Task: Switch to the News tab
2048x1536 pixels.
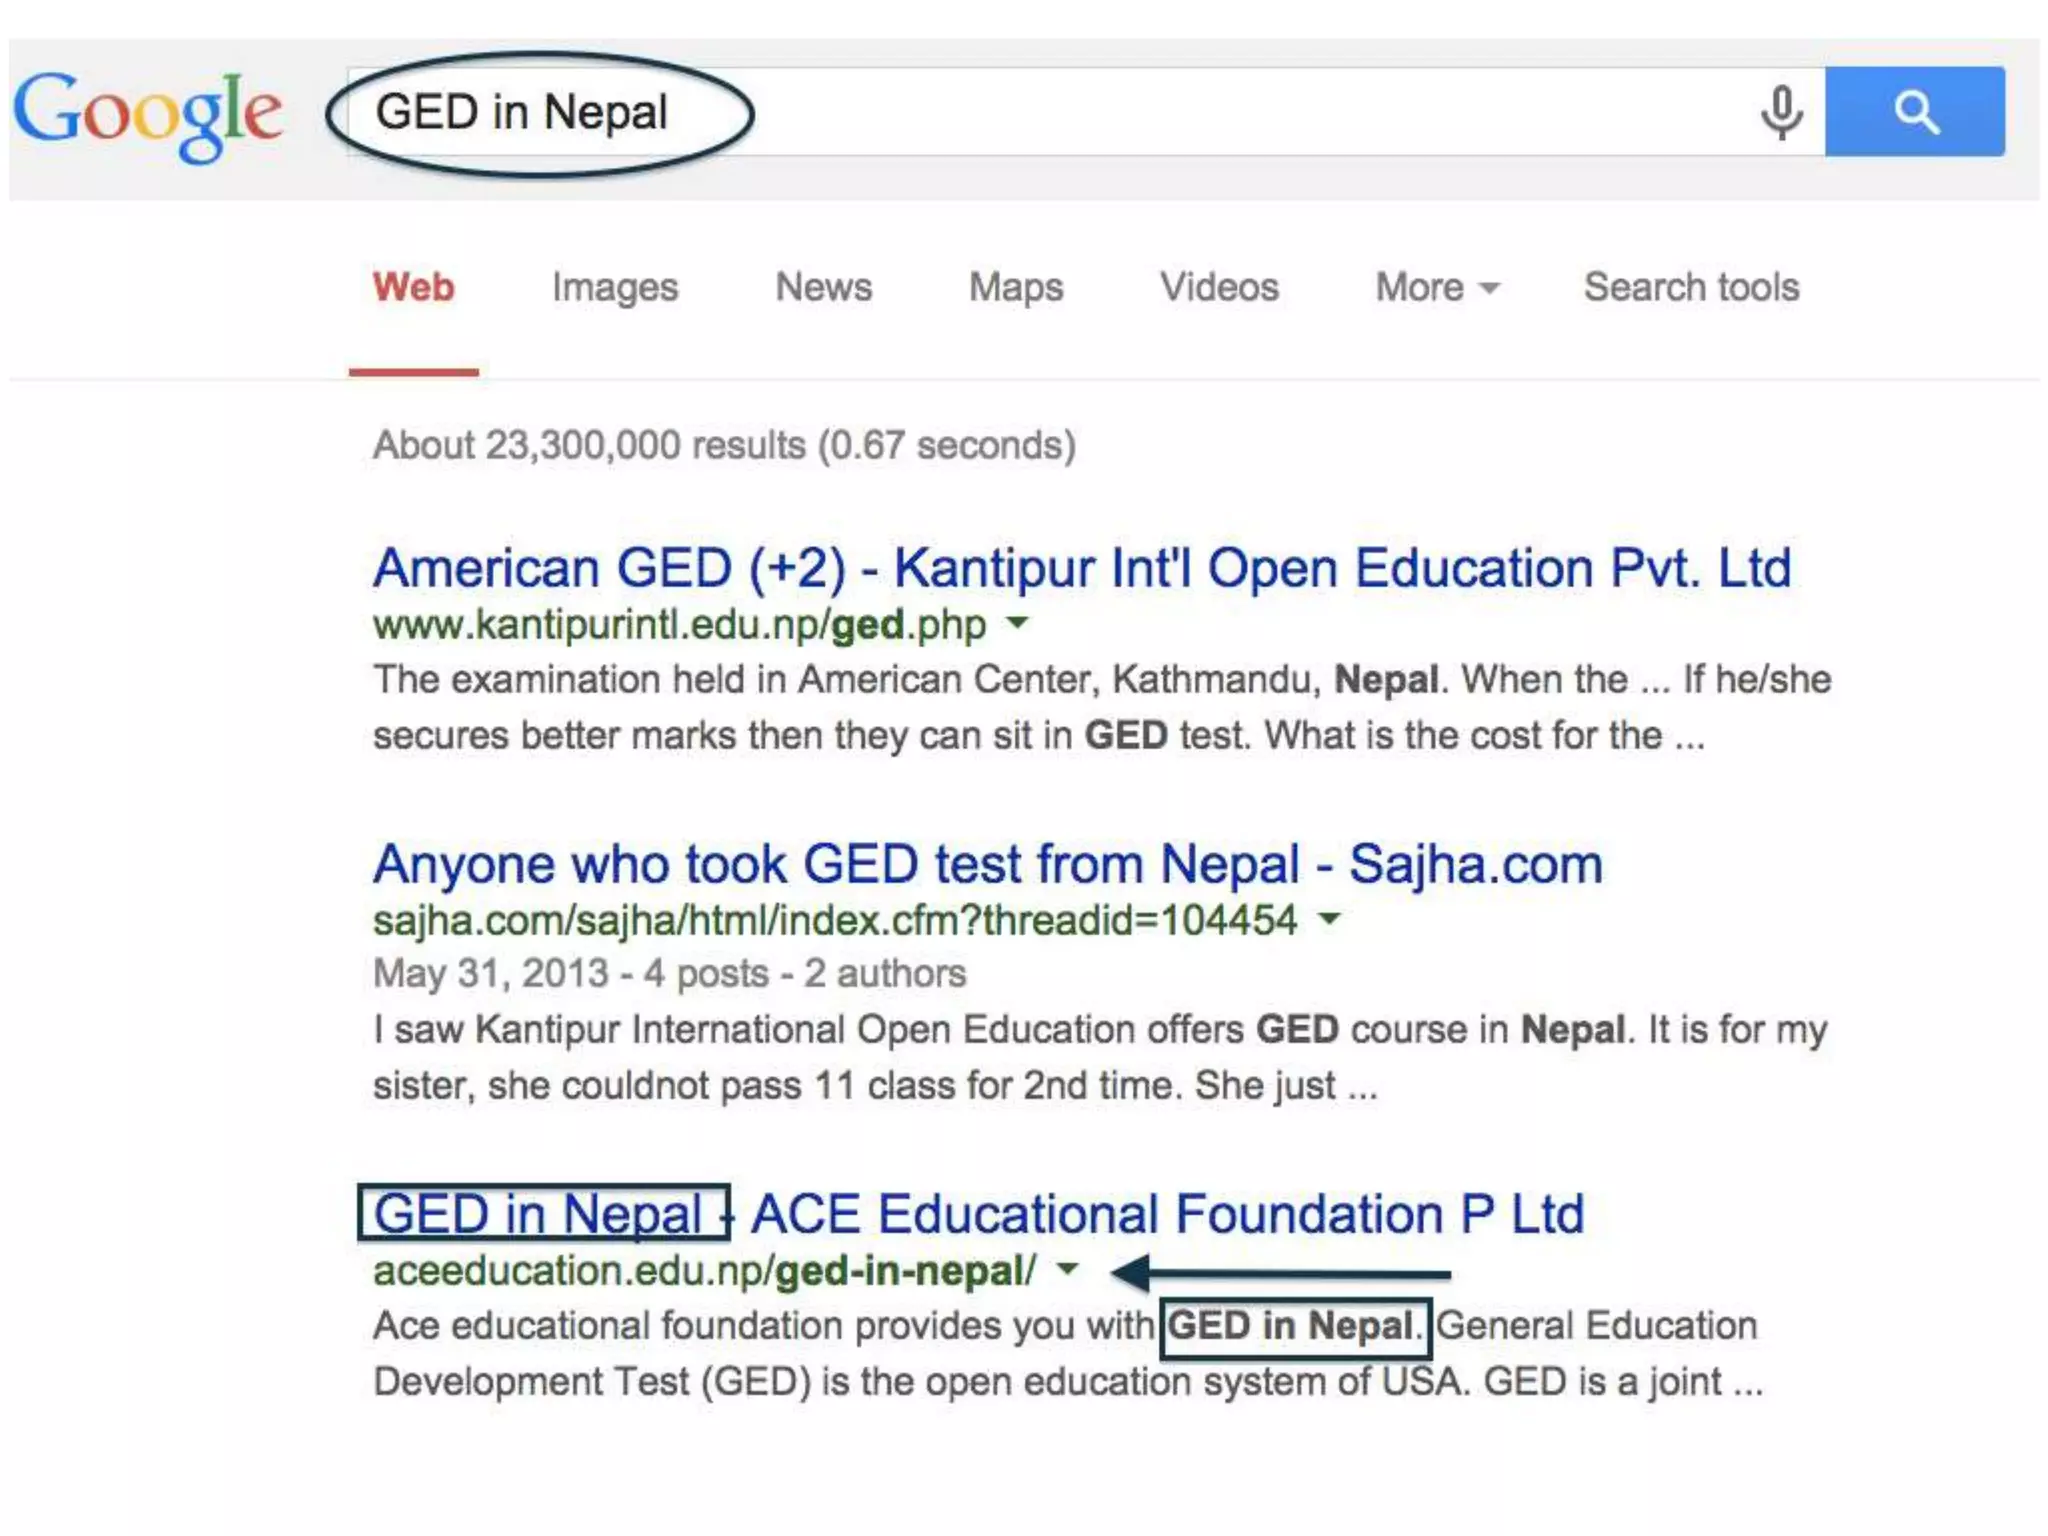Action: [824, 288]
